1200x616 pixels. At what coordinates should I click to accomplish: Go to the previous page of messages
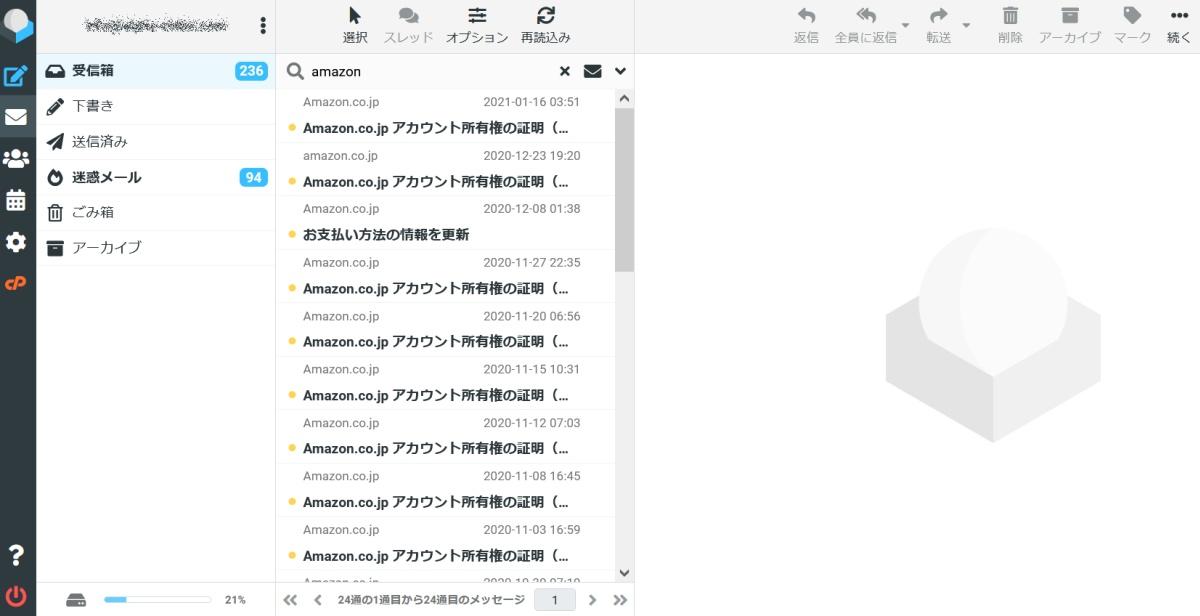point(318,600)
